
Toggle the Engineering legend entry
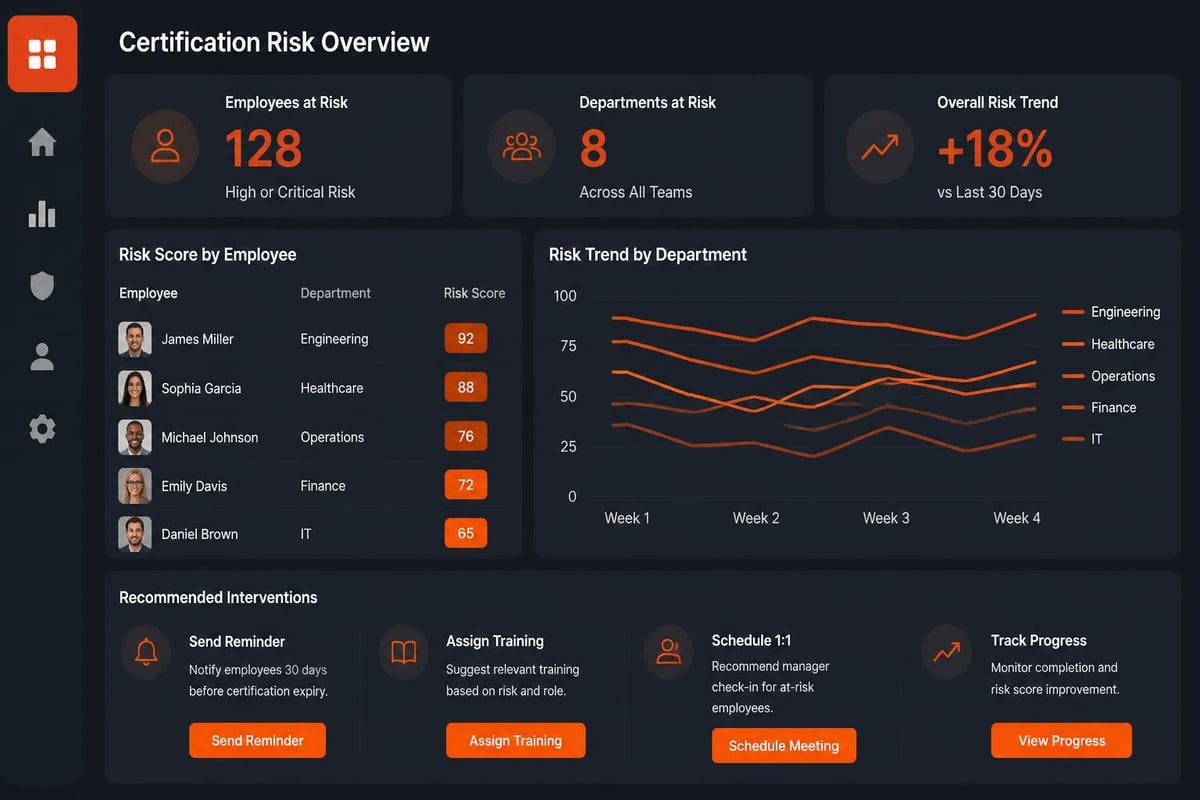1111,312
